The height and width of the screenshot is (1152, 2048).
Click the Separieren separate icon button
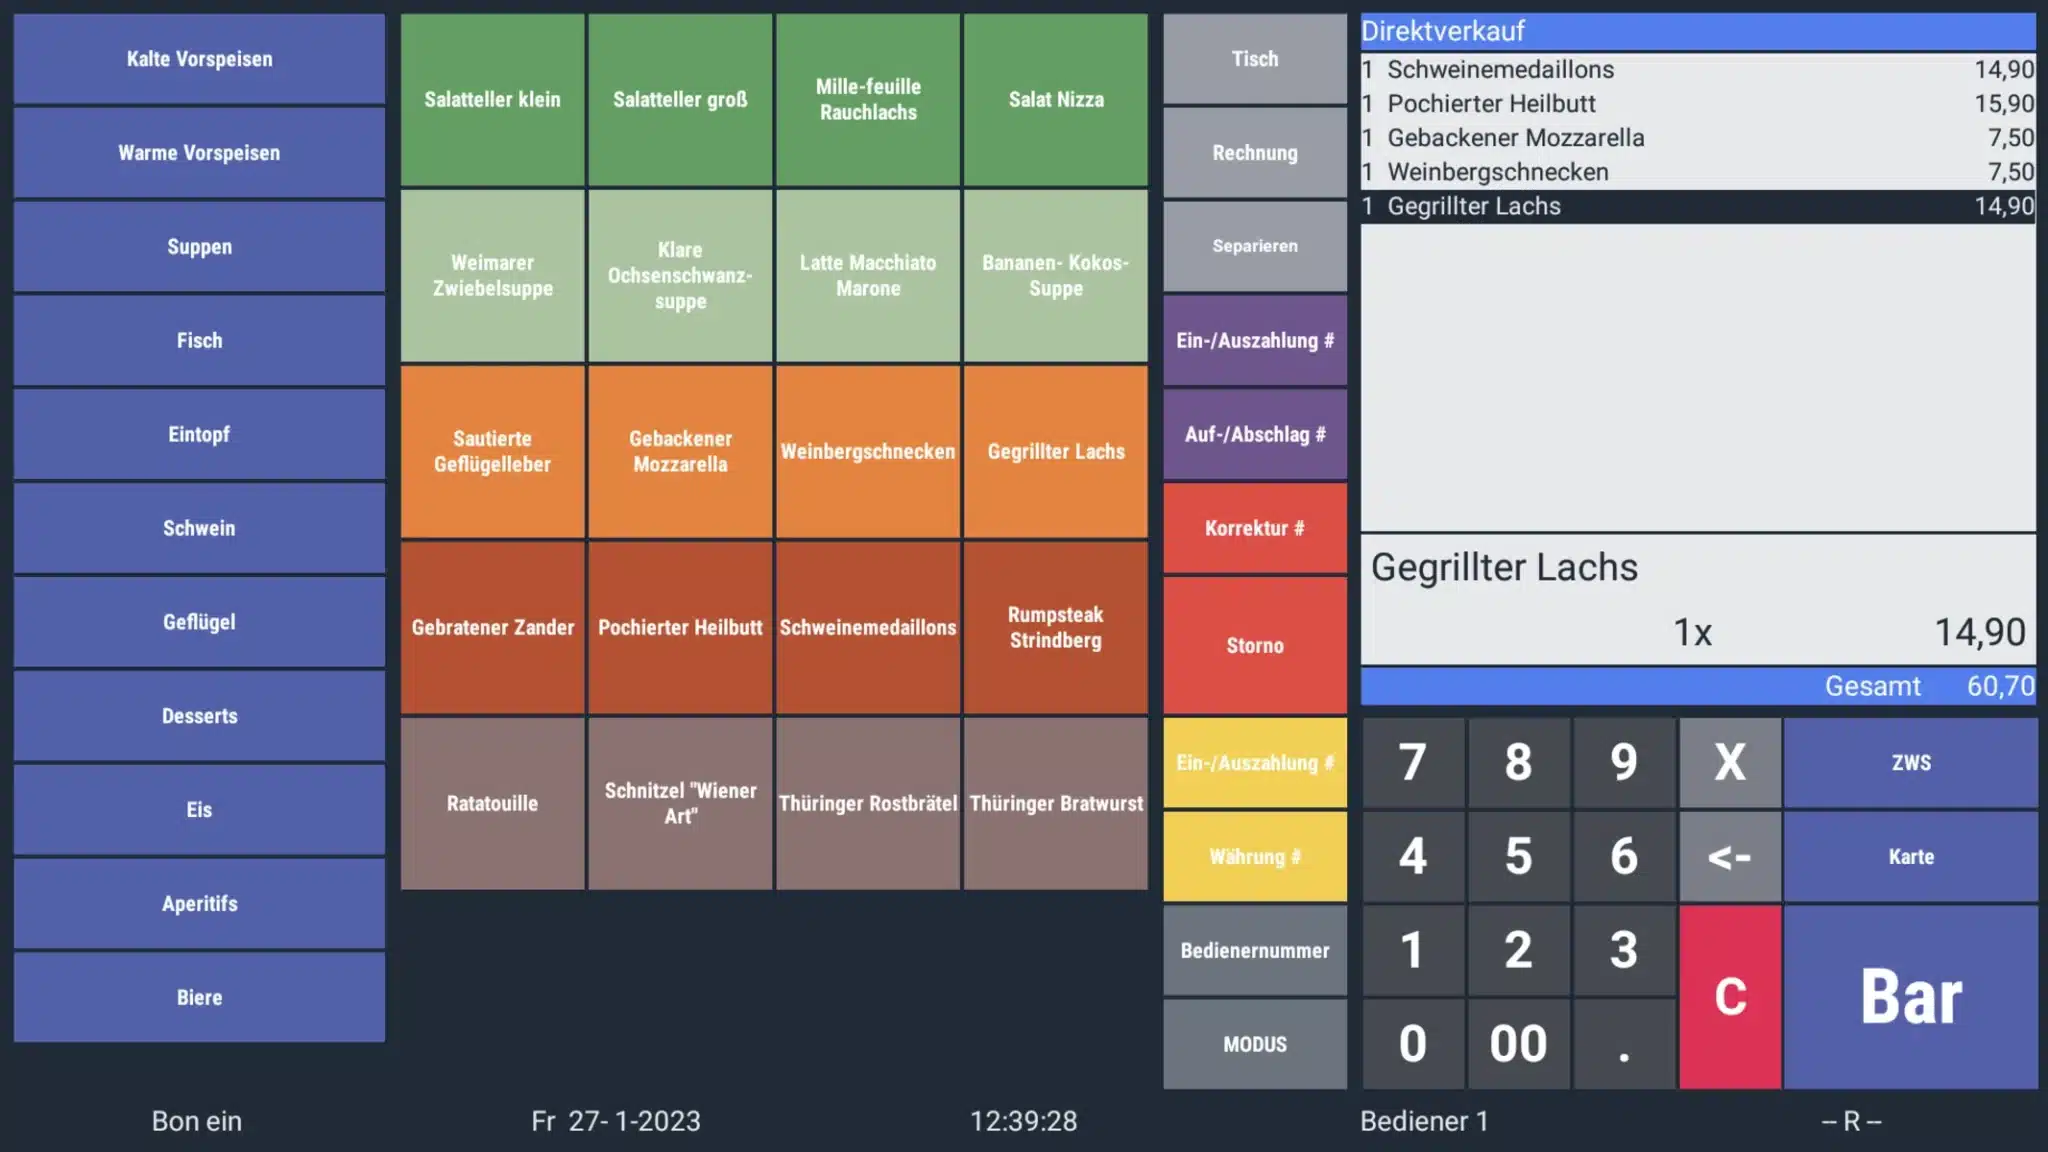(1253, 245)
